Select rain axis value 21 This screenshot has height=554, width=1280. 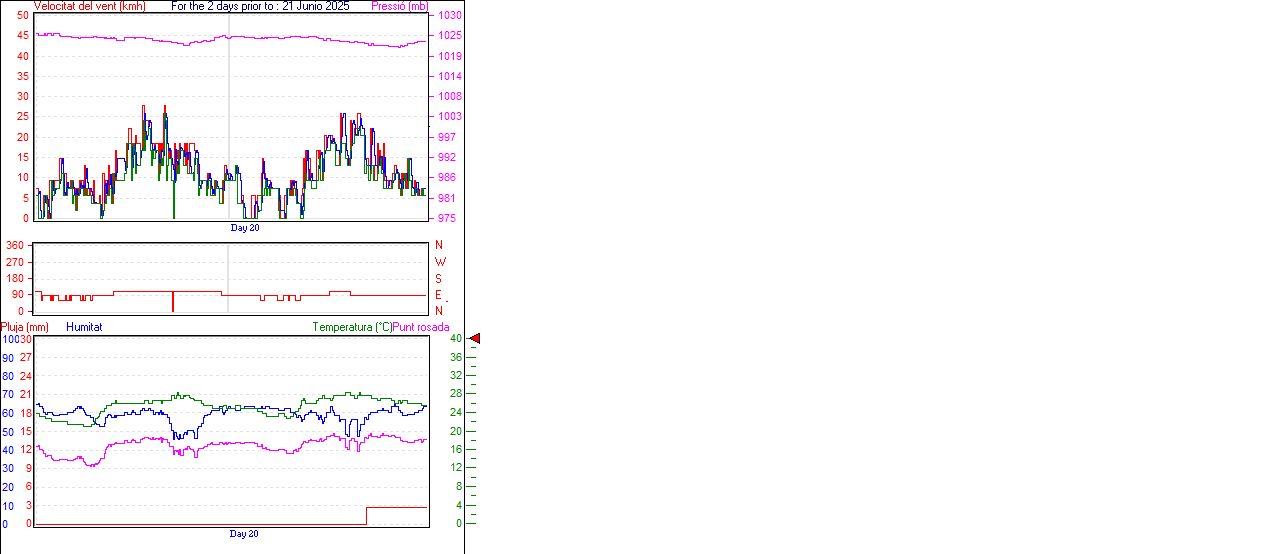[x=27, y=395]
